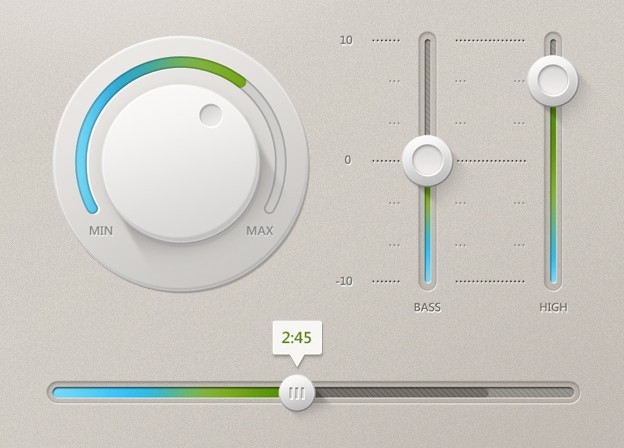Click the HIGH label below the slider
The image size is (624, 448).
tap(553, 307)
